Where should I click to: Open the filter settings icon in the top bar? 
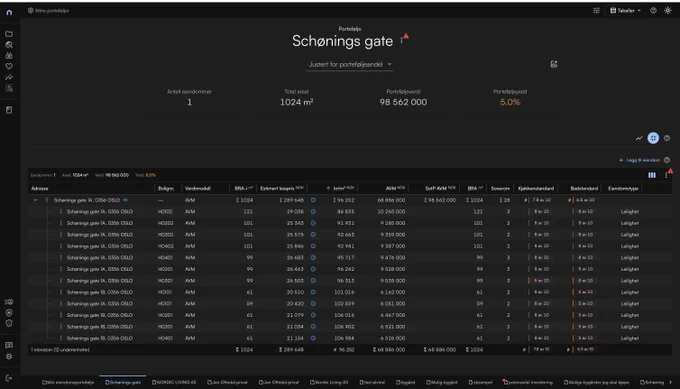[x=596, y=10]
